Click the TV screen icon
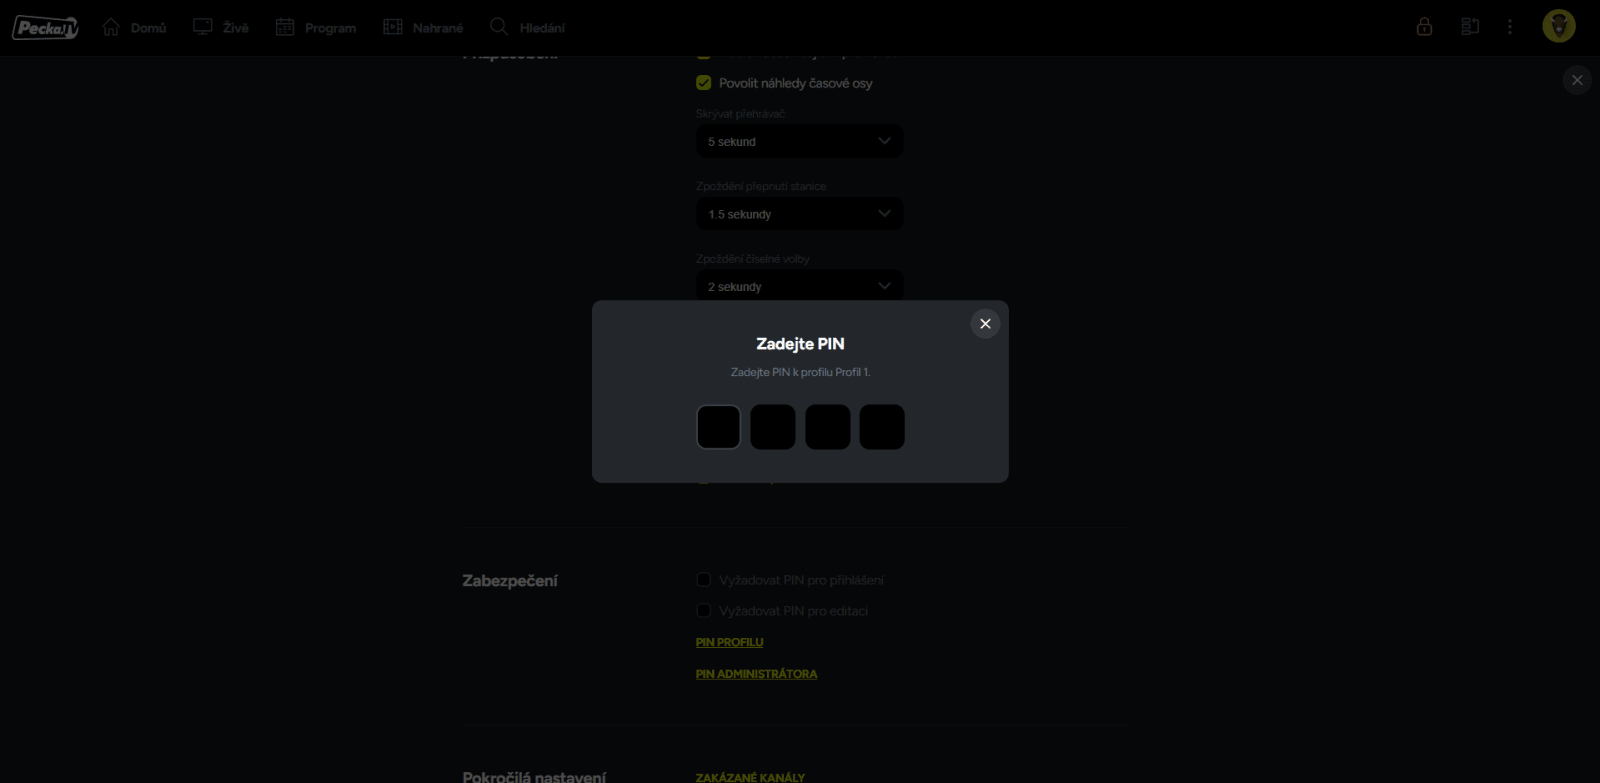 point(203,27)
